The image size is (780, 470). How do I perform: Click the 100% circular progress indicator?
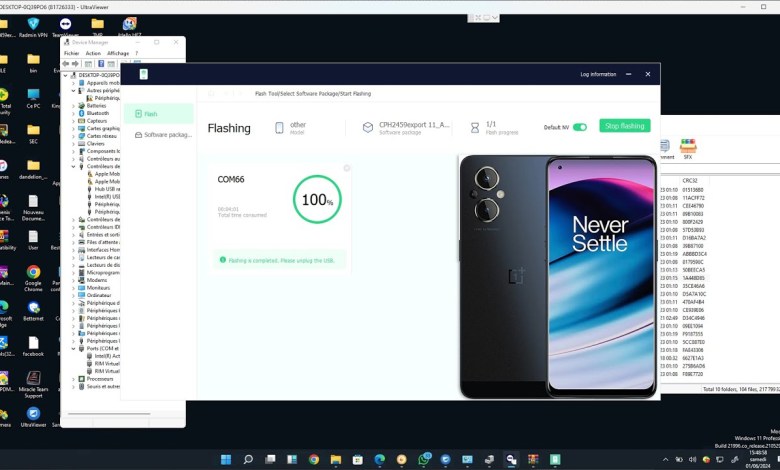pyautogui.click(x=316, y=199)
